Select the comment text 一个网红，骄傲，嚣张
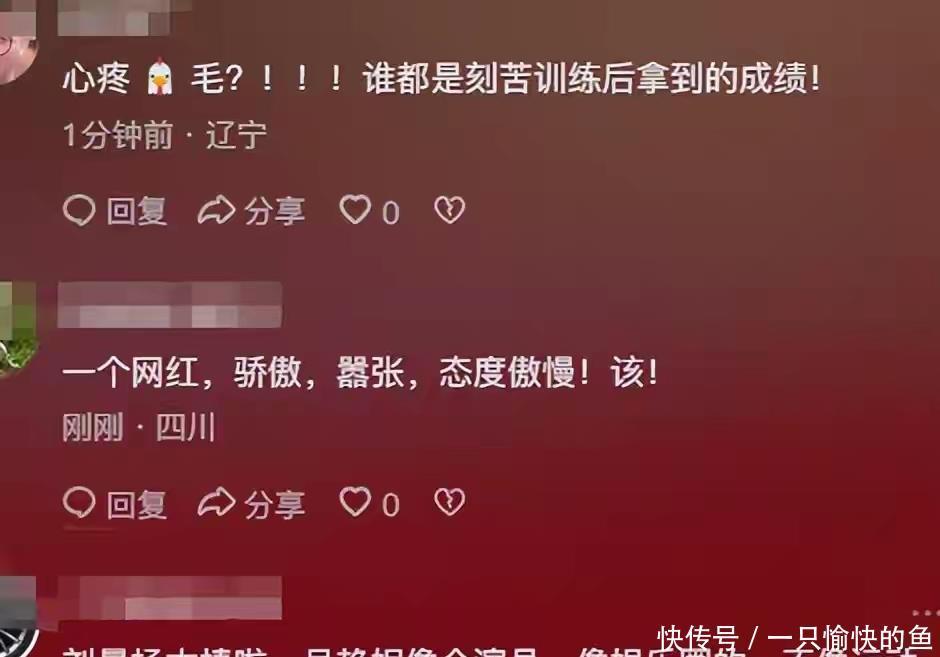Screen dimensions: 940x657 (360, 372)
